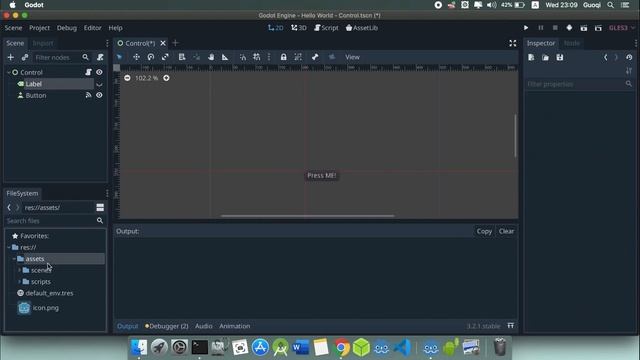Play the project
The width and height of the screenshot is (640, 360).
point(526,28)
